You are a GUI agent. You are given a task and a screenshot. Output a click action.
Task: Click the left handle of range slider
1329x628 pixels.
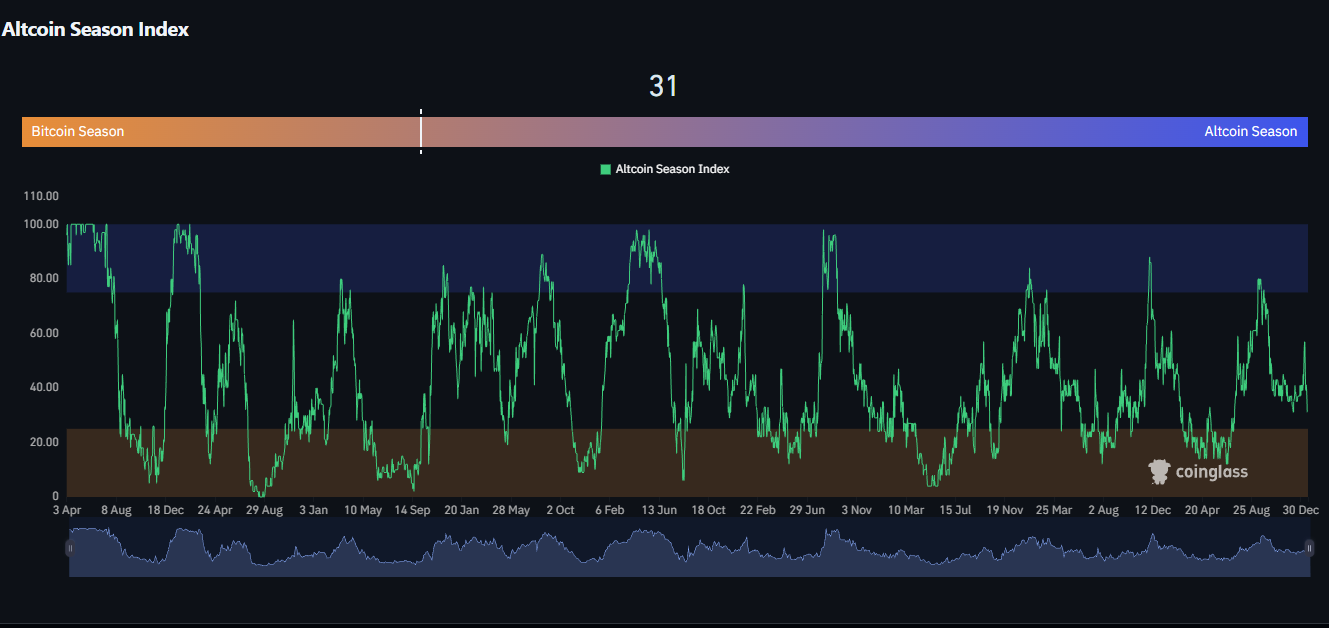(x=69, y=548)
